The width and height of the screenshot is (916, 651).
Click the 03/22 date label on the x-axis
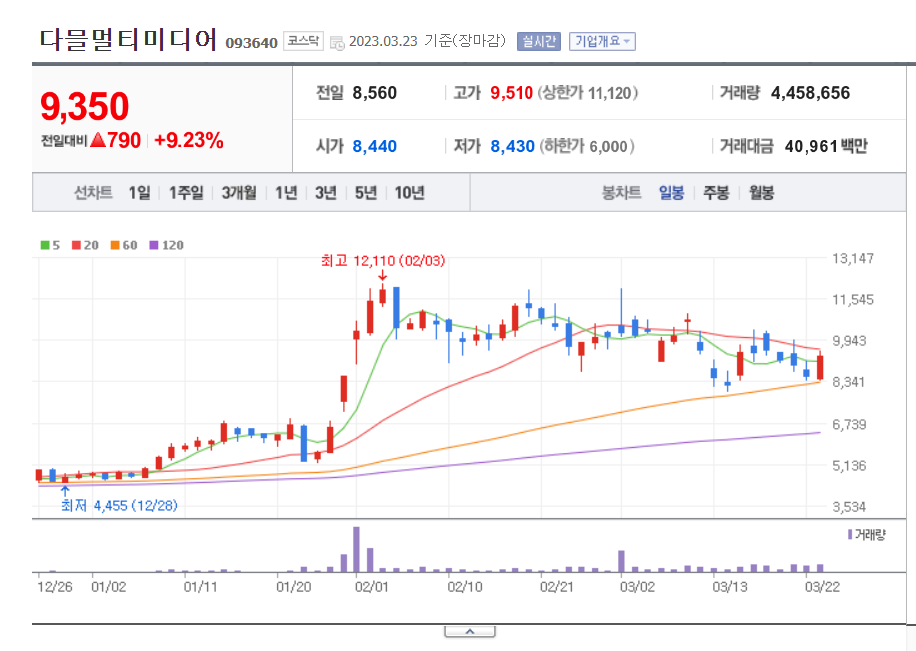[822, 587]
